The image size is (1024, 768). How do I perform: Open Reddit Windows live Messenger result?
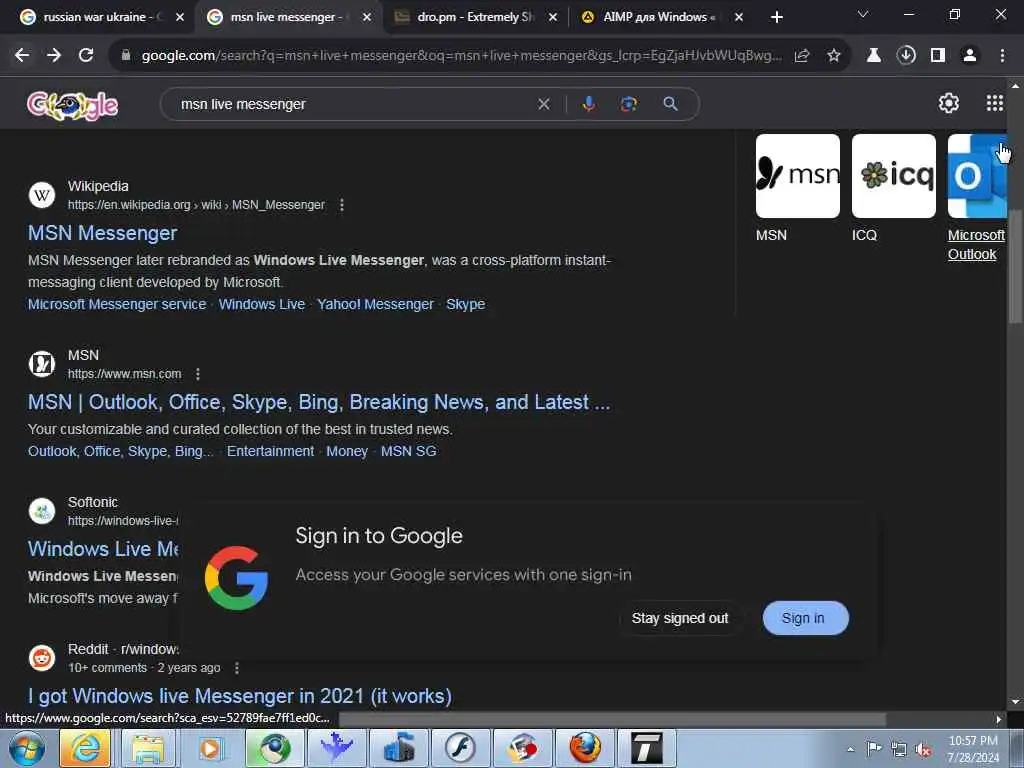pyautogui.click(x=240, y=696)
